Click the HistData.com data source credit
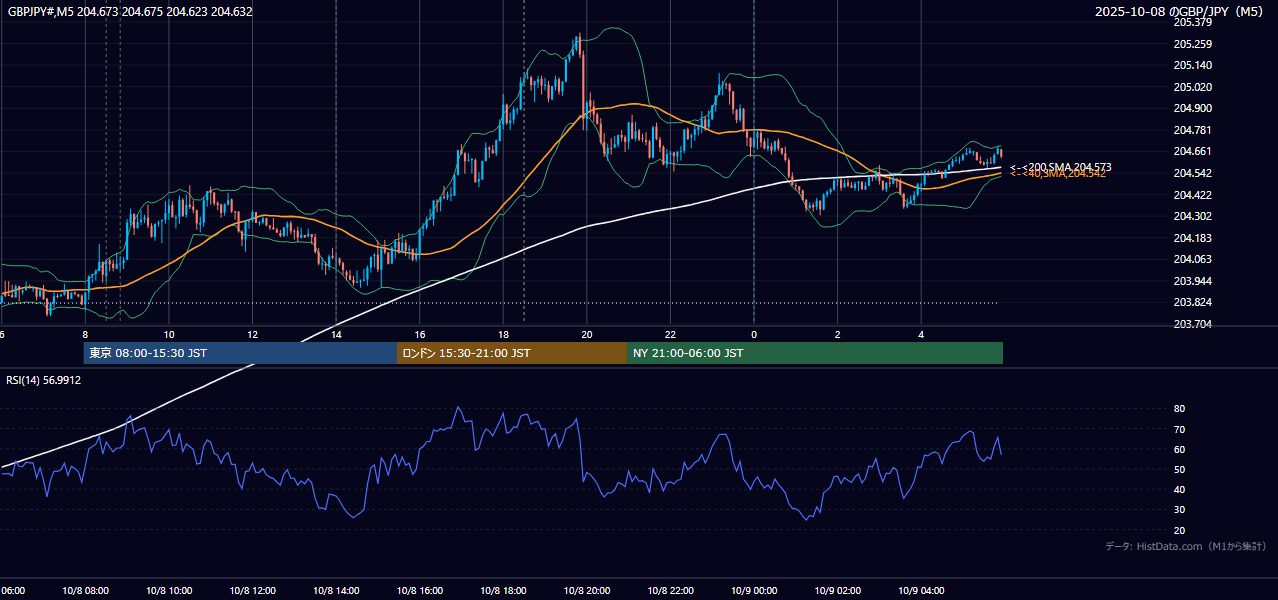1278x600 pixels. click(x=1185, y=546)
